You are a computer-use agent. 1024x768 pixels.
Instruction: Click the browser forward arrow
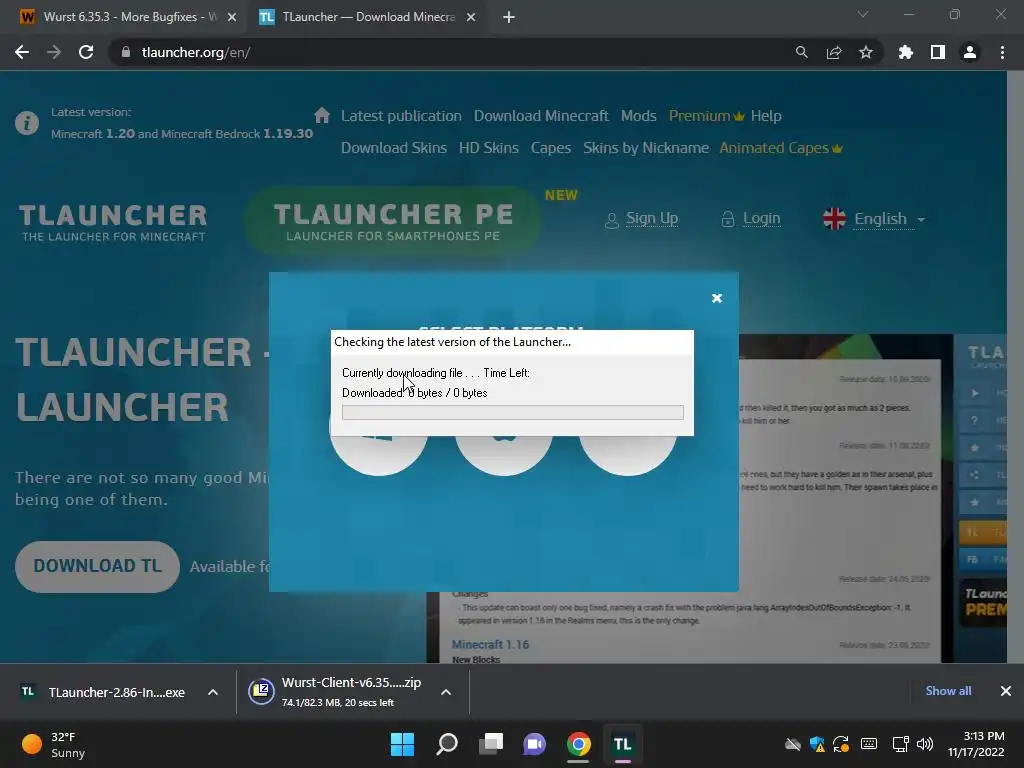click(54, 52)
